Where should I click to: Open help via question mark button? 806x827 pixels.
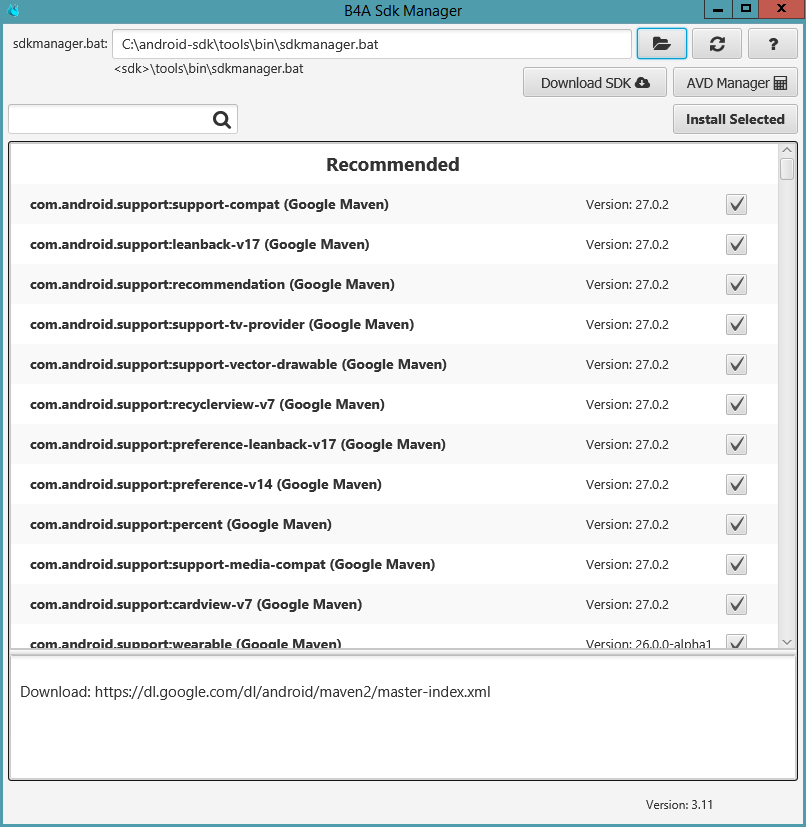click(x=773, y=44)
